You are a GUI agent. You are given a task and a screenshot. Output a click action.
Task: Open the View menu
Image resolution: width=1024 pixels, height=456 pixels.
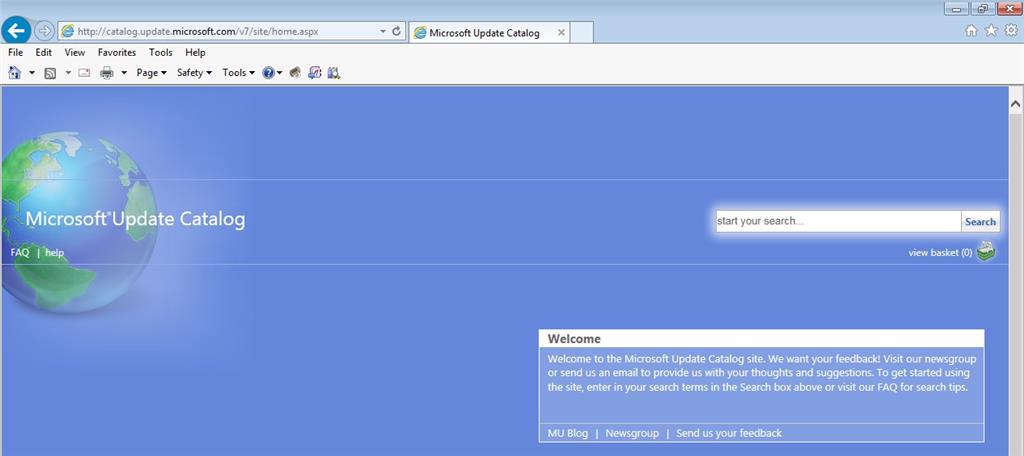74,52
